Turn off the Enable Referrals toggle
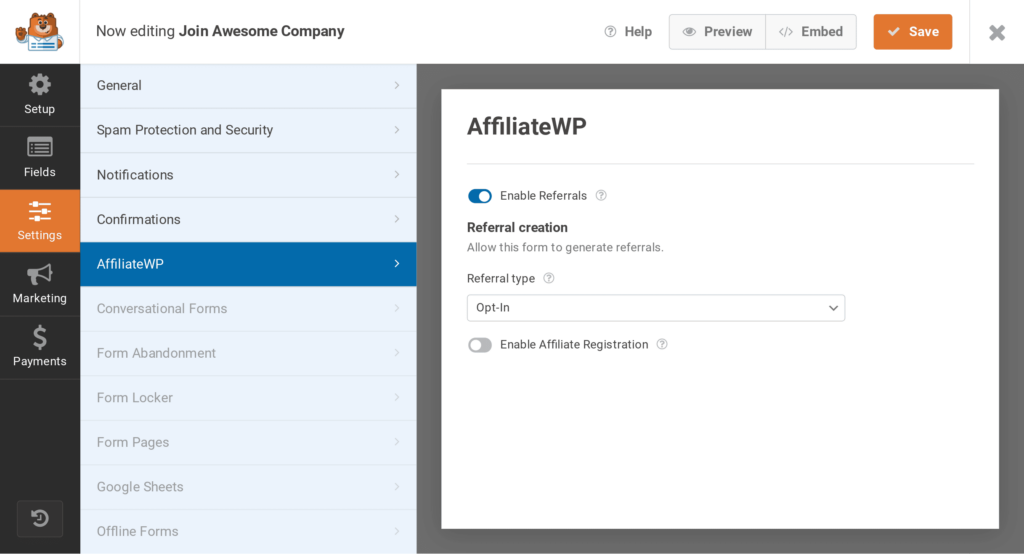Image resolution: width=1024 pixels, height=554 pixels. pyautogui.click(x=480, y=196)
